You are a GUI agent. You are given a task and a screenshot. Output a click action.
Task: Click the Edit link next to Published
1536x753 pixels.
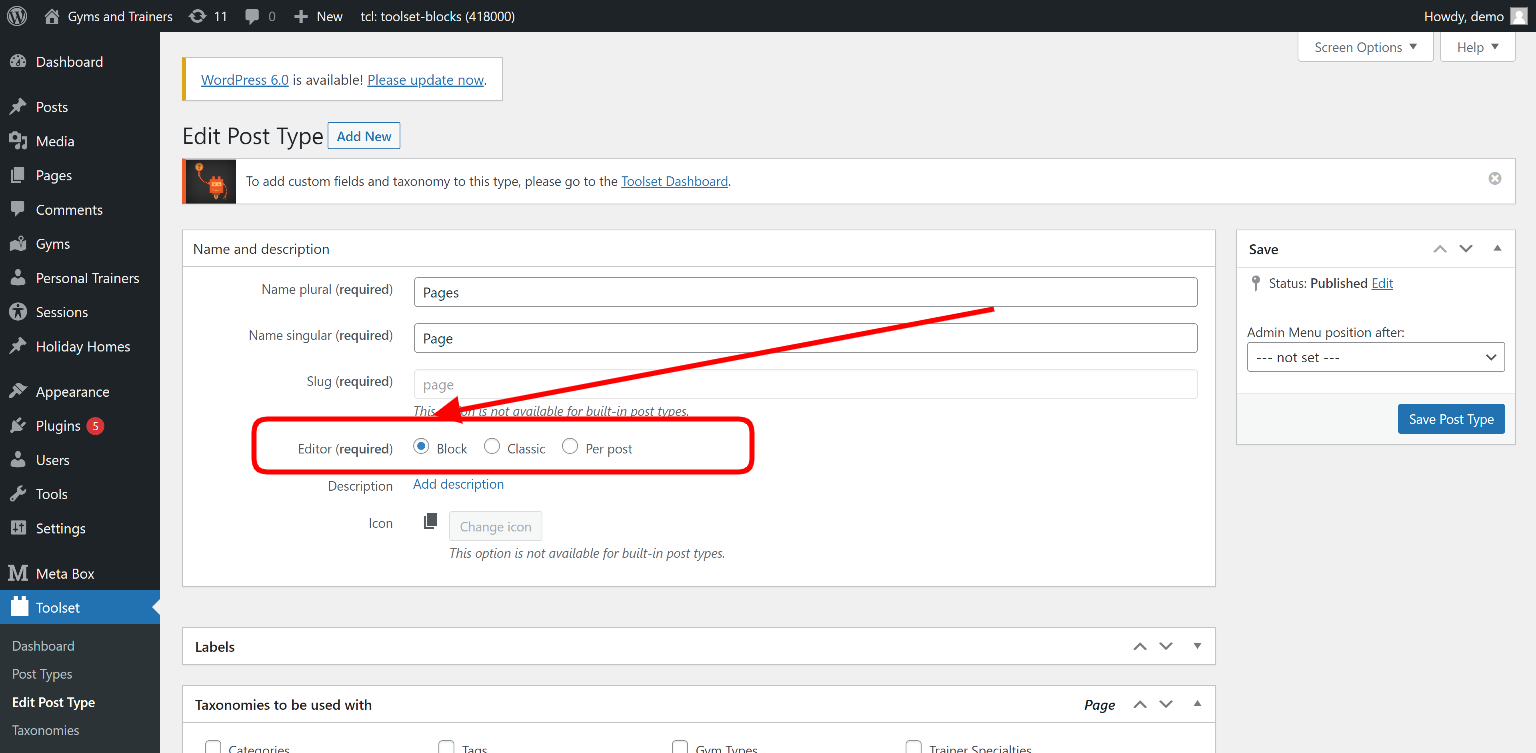click(1382, 283)
